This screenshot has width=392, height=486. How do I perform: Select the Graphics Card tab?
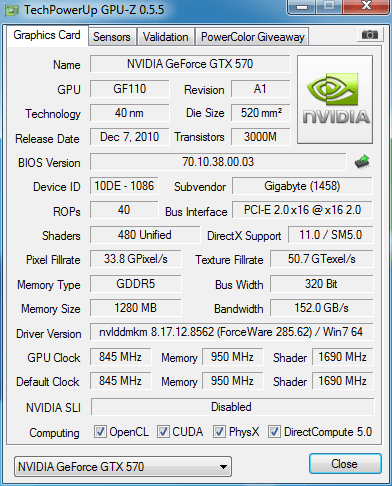coord(47,35)
